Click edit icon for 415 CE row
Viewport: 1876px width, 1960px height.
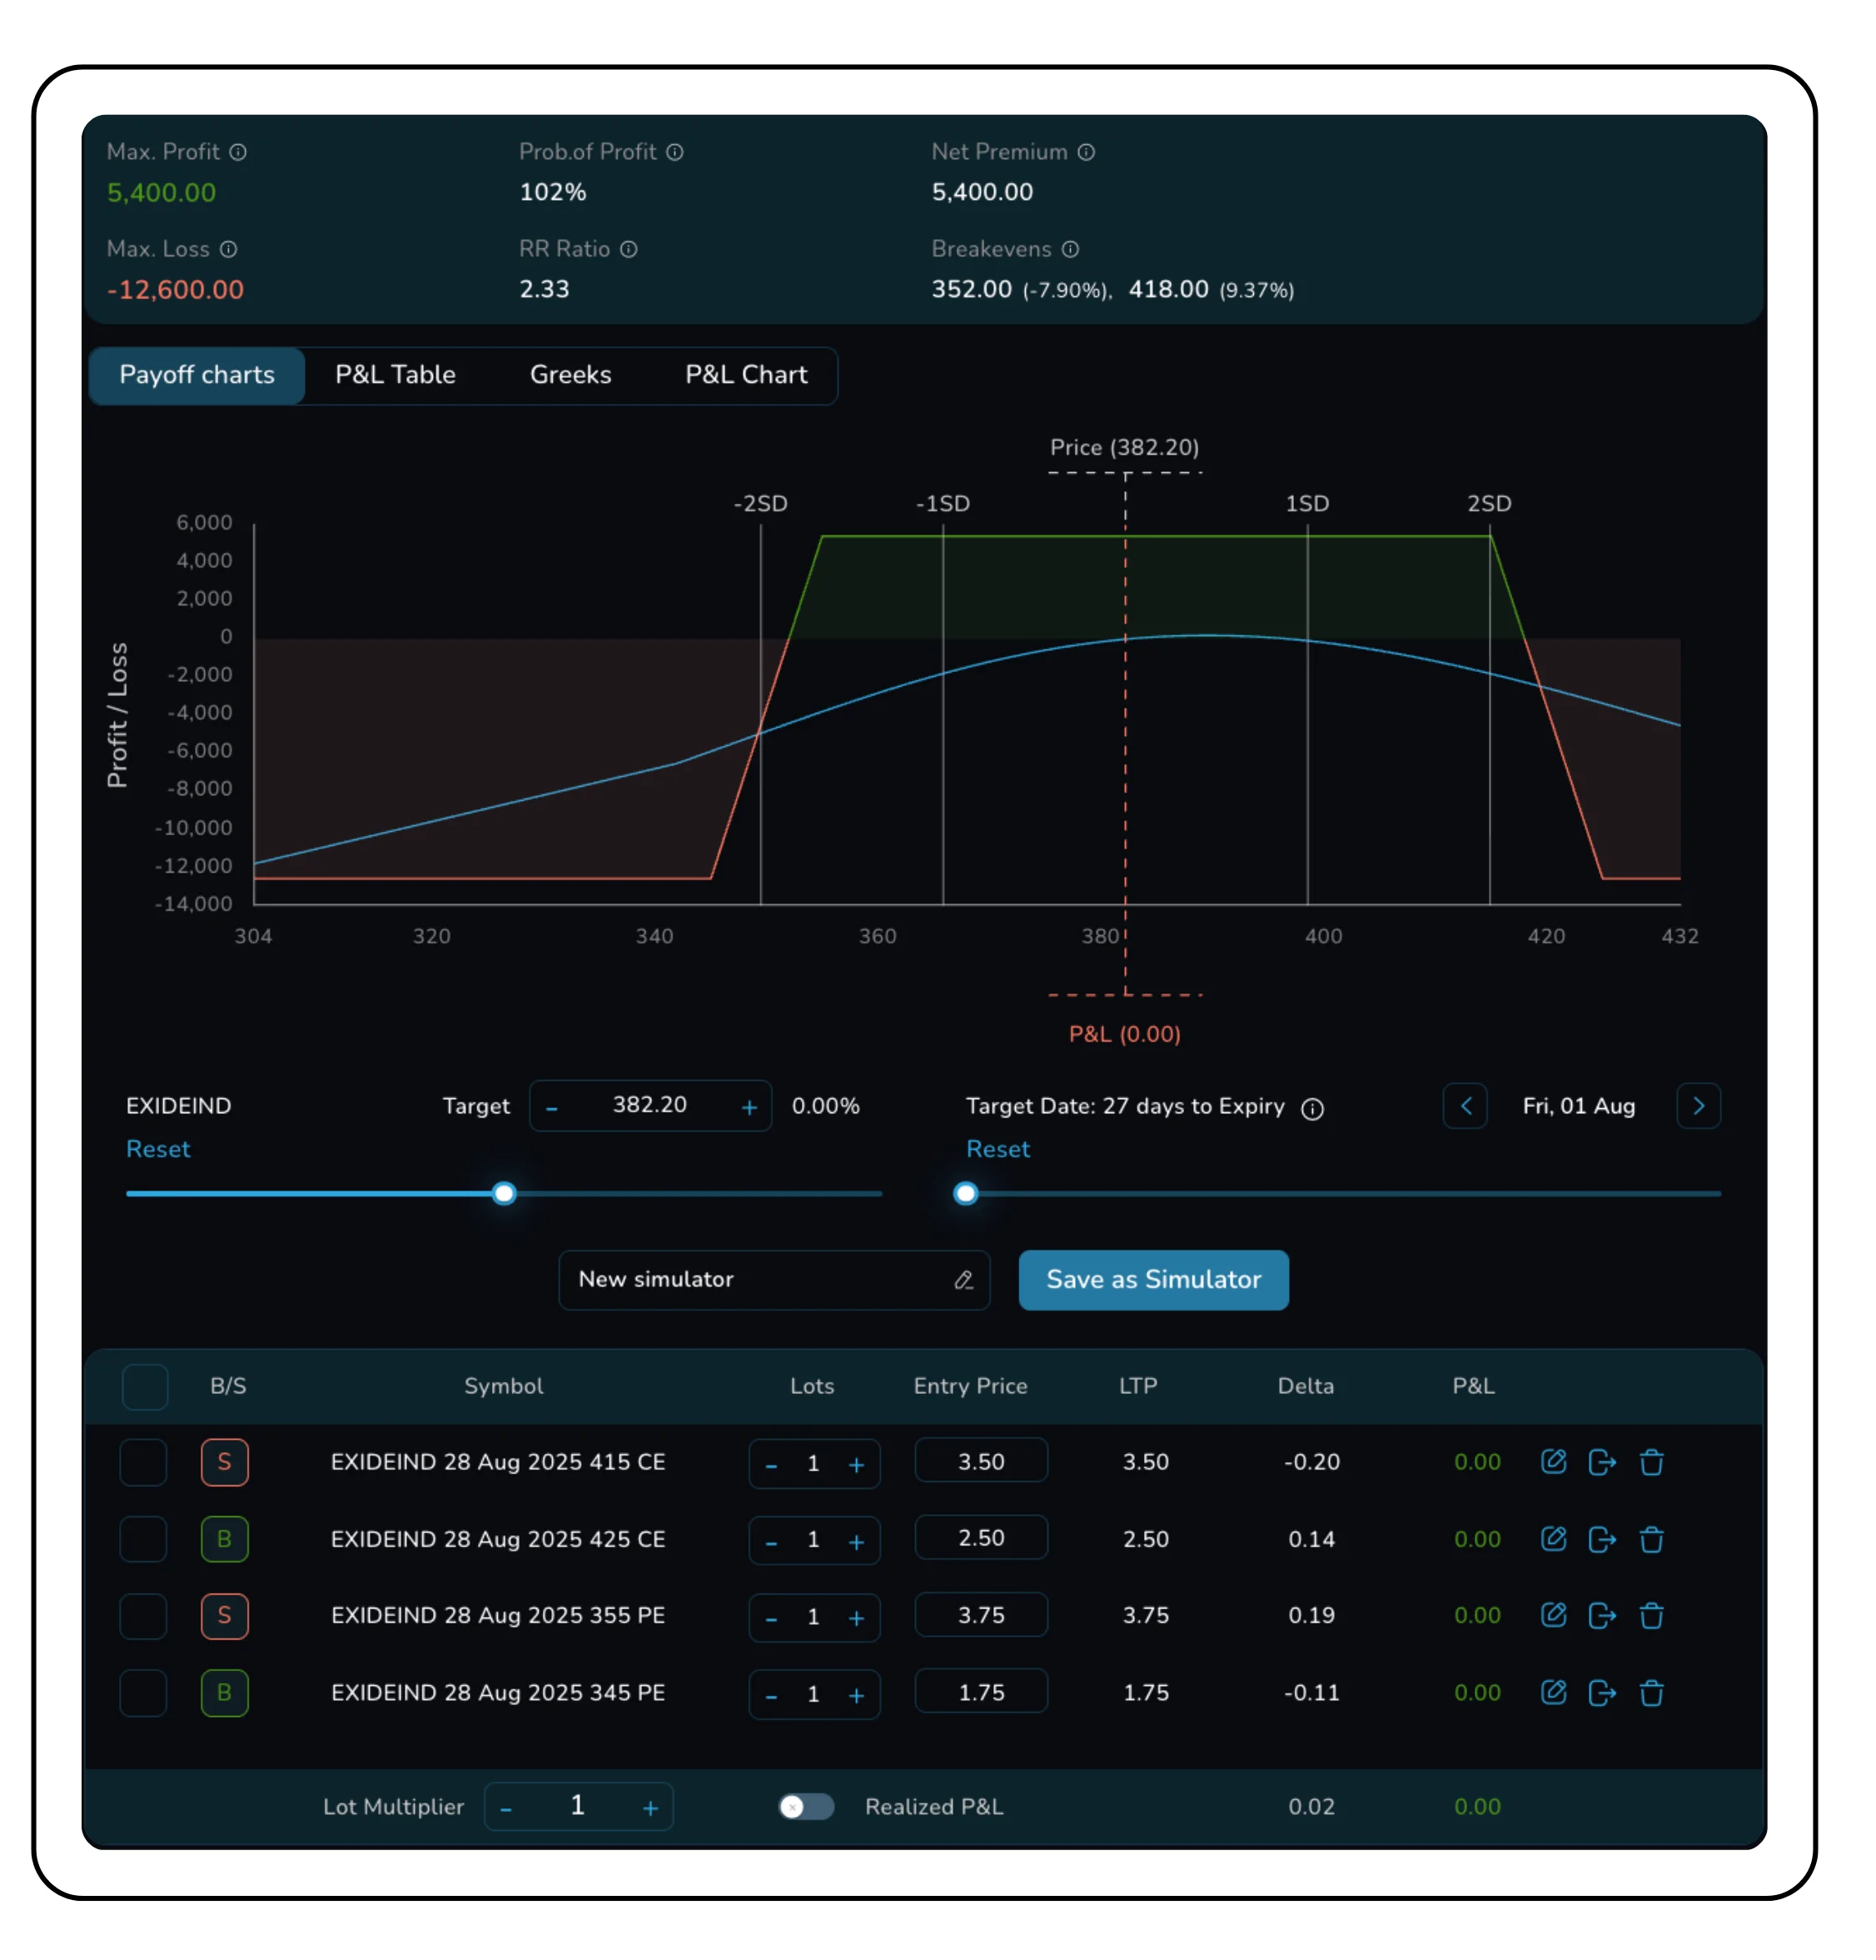pyautogui.click(x=1553, y=1462)
